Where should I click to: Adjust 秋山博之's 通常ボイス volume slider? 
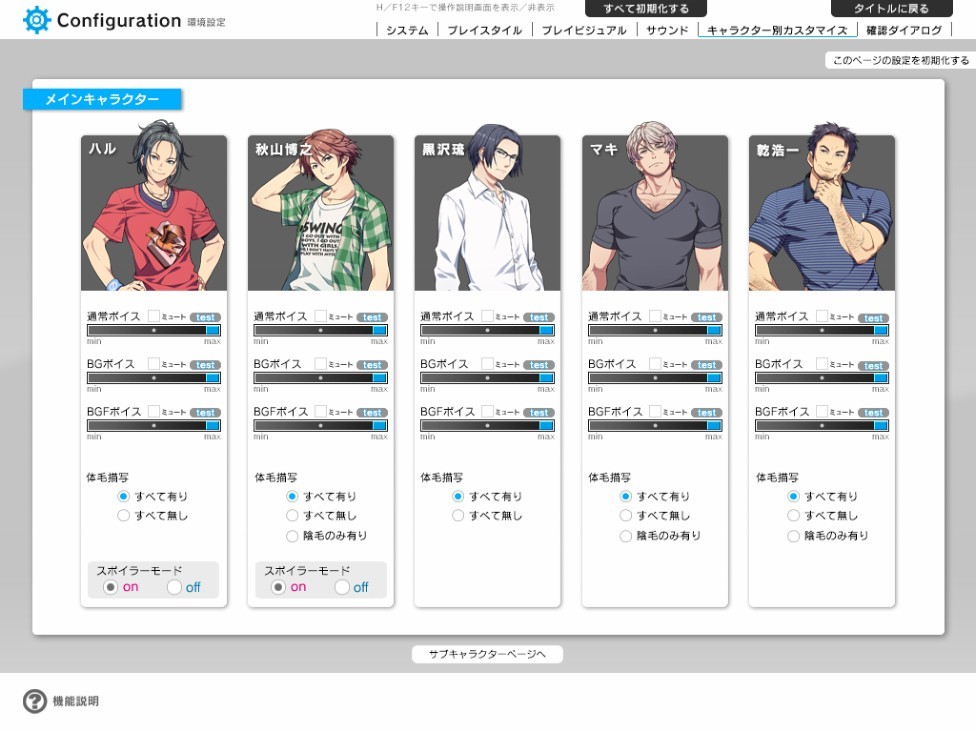pyautogui.click(x=320, y=330)
